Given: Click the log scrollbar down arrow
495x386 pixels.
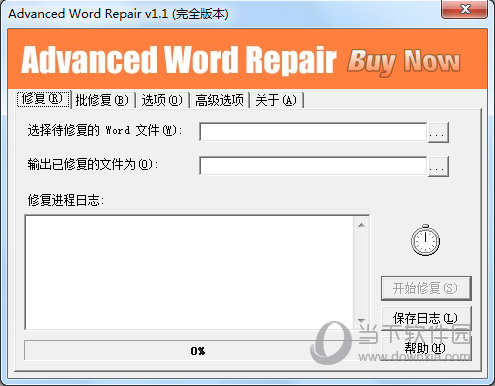Looking at the screenshot, I should point(361,320).
